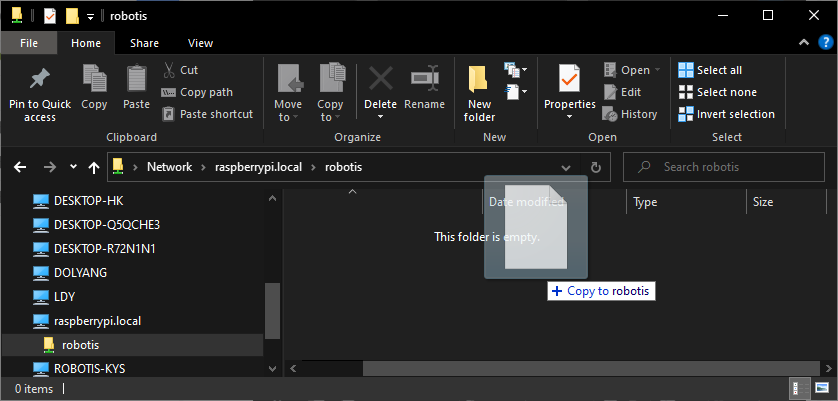838x401 pixels.
Task: Click the Cut scissors icon
Action: pos(169,70)
